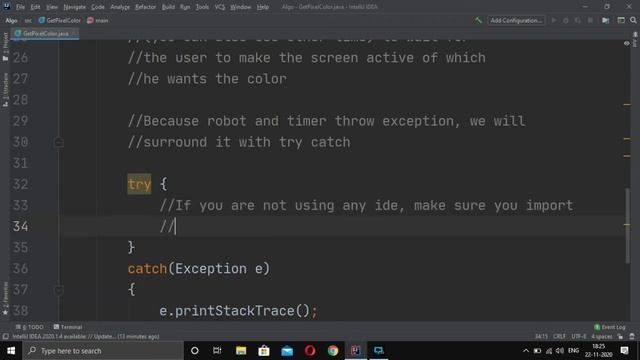The image size is (640, 360).
Task: Click line number 34 in the gutter
Action: pyautogui.click(x=20, y=226)
